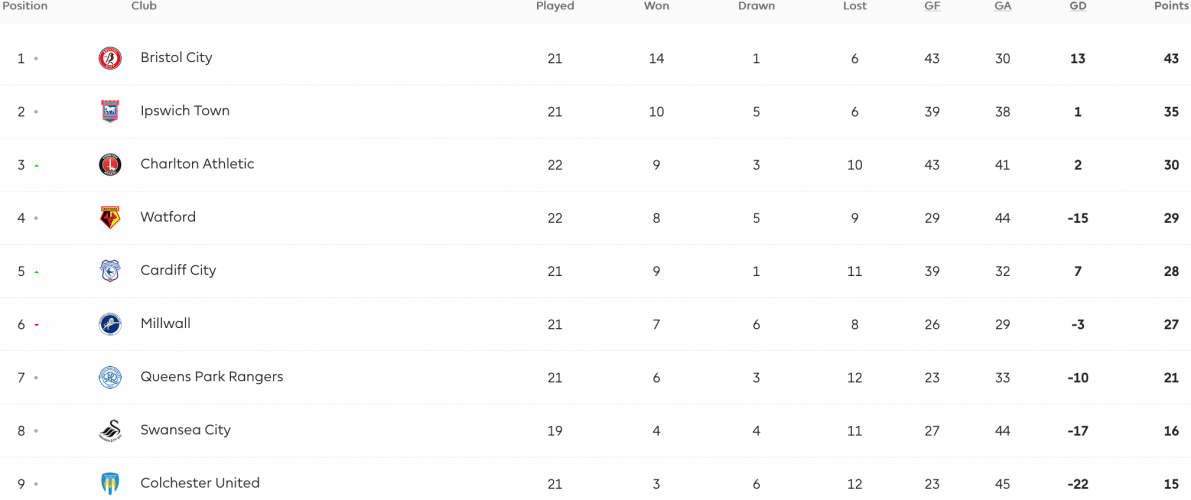Click the Position column header
The height and width of the screenshot is (500, 1191).
pos(24,6)
